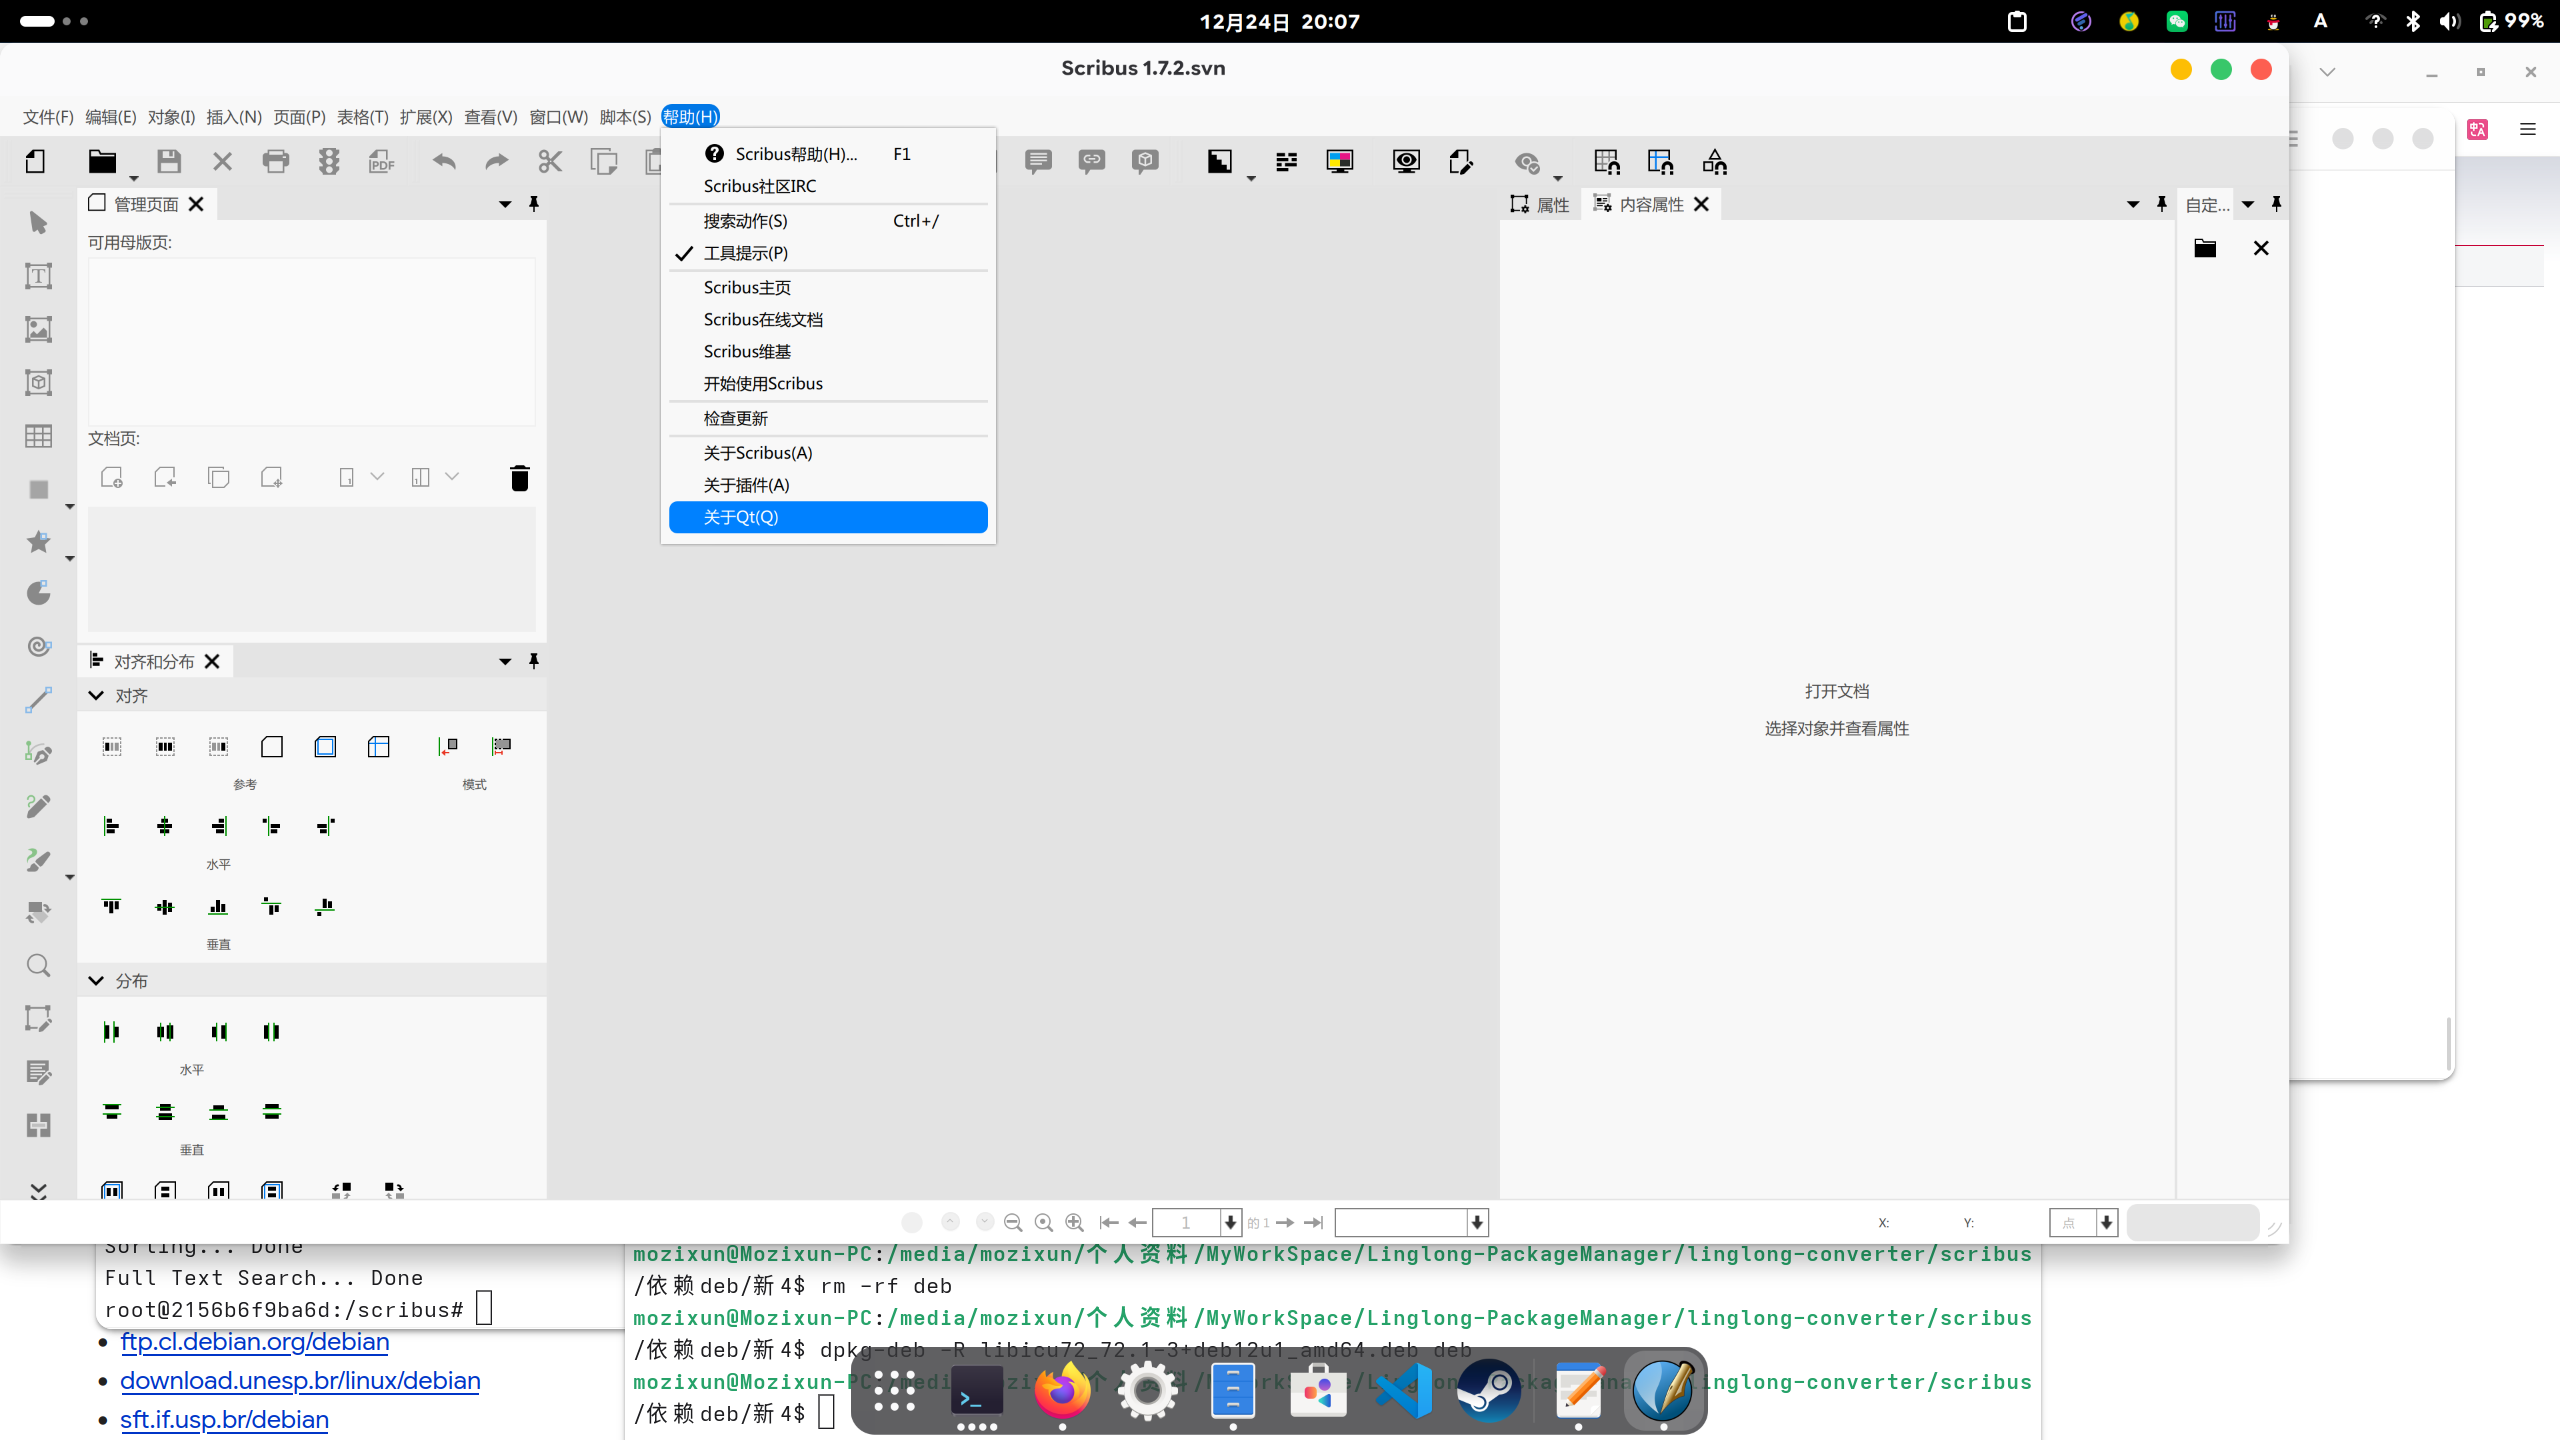Select the Zoom magnifier tool
The height and width of the screenshot is (1440, 2560).
pos(38,966)
